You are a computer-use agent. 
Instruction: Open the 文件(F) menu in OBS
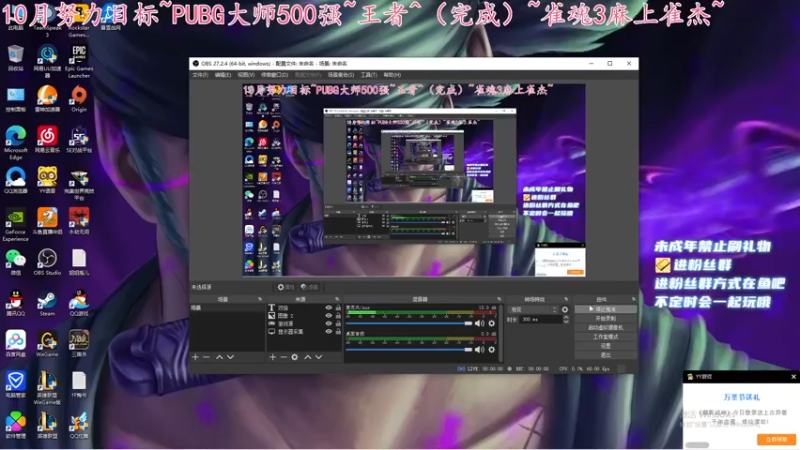pos(200,75)
